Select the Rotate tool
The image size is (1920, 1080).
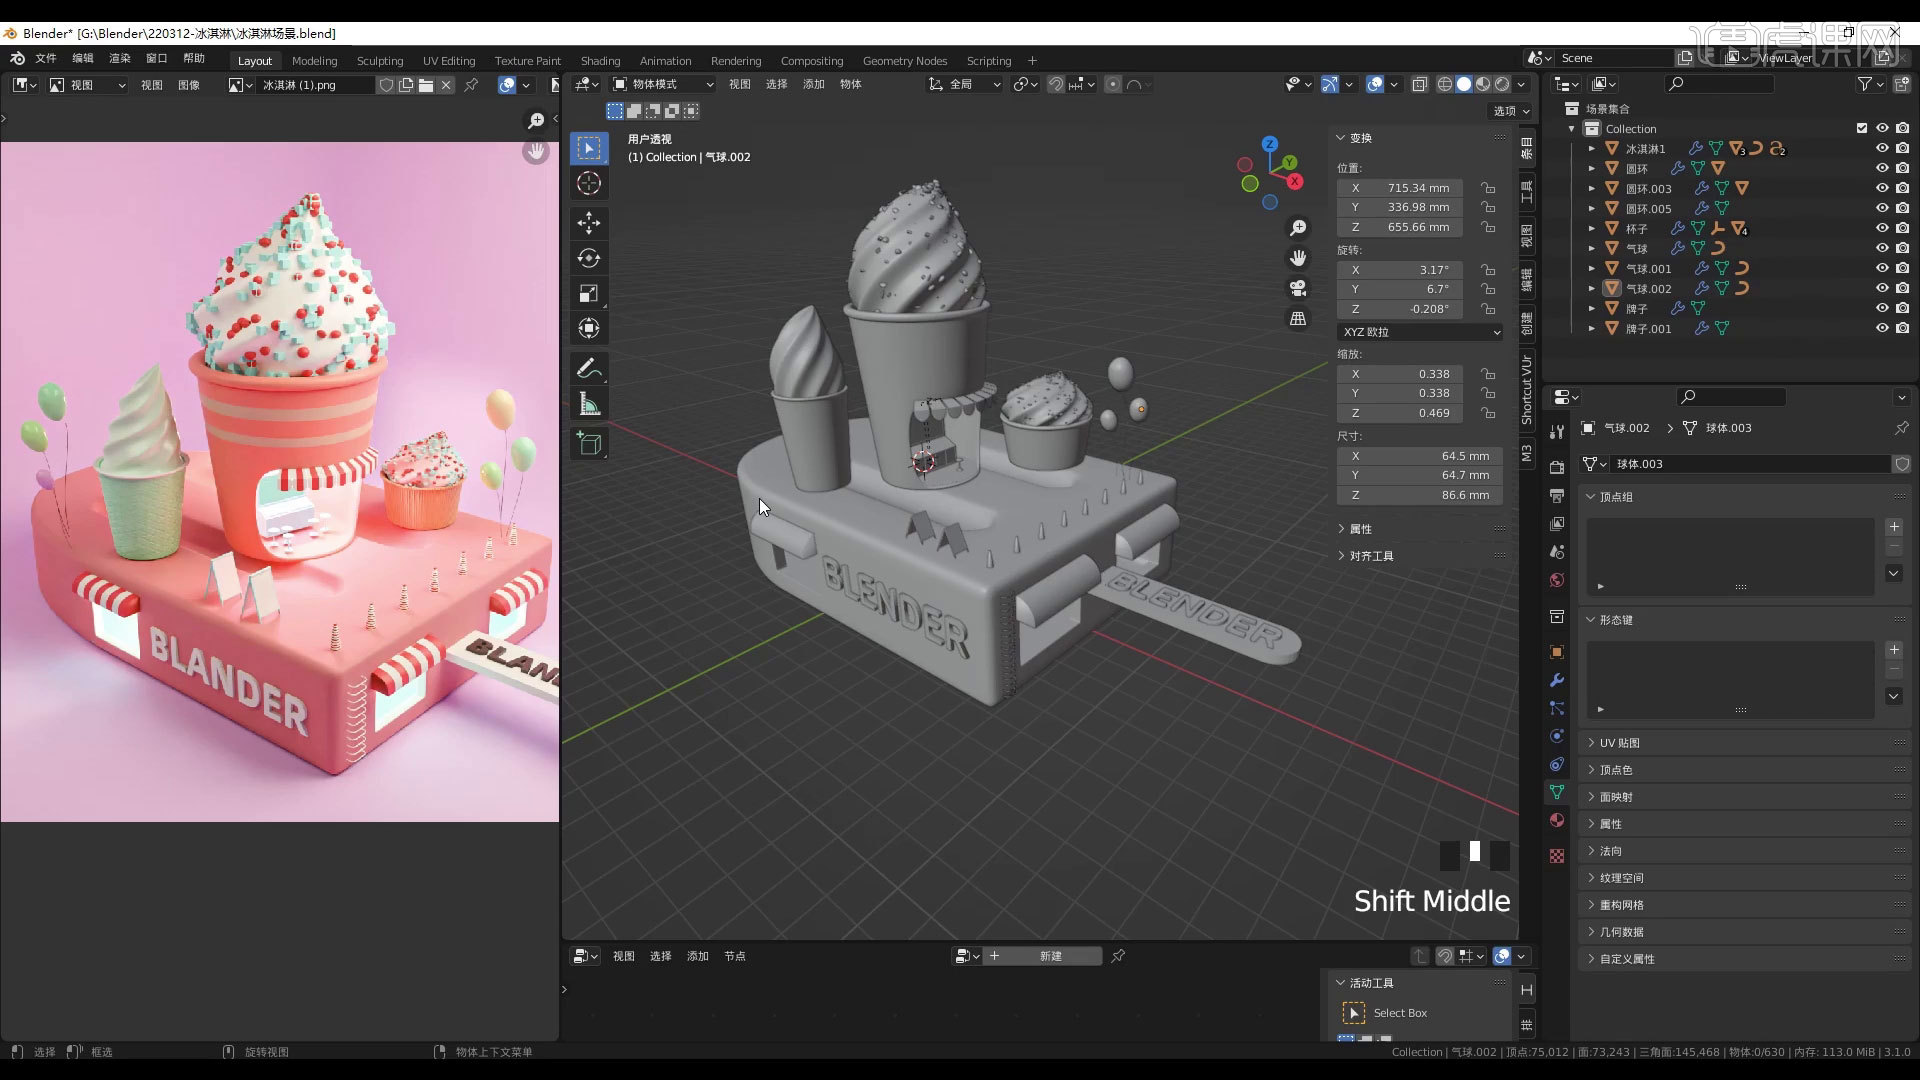(x=589, y=258)
